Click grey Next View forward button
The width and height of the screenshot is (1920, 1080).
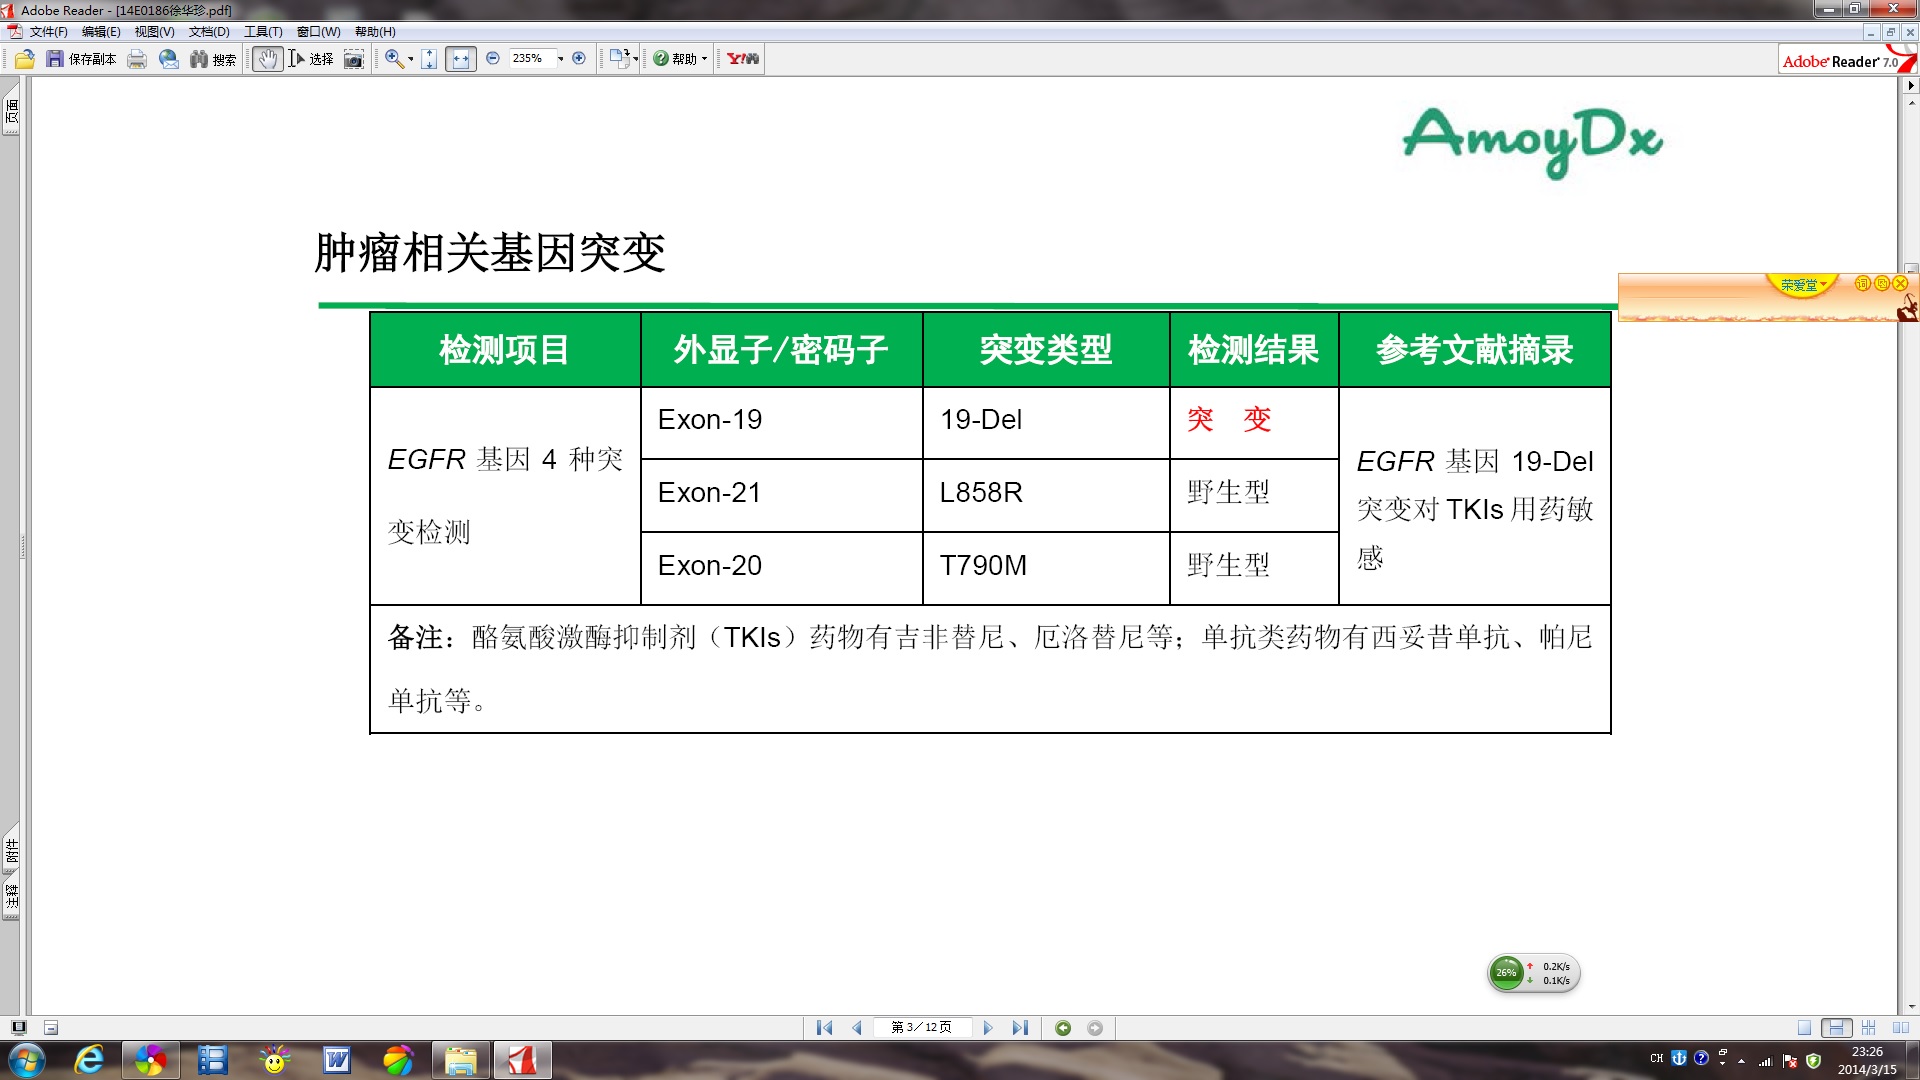(x=1095, y=1027)
